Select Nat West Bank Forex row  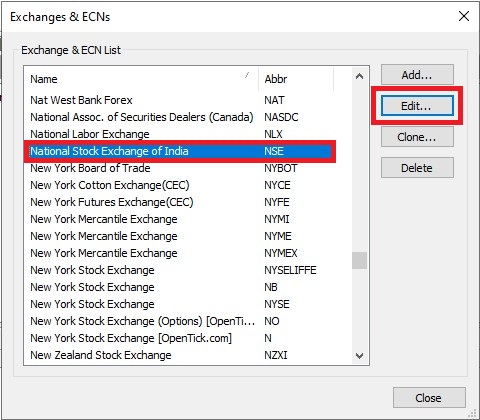(x=180, y=100)
